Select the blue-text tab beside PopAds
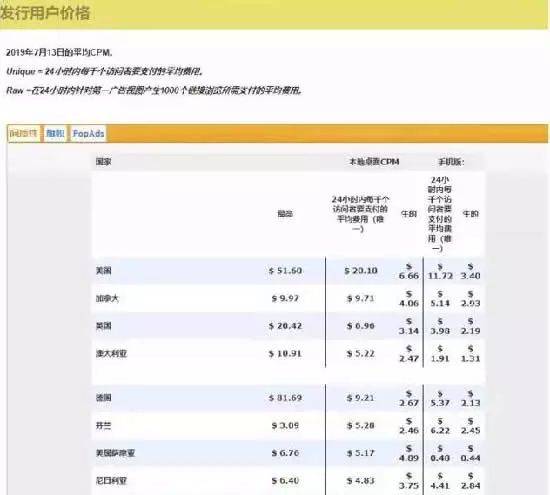 pyautogui.click(x=55, y=133)
